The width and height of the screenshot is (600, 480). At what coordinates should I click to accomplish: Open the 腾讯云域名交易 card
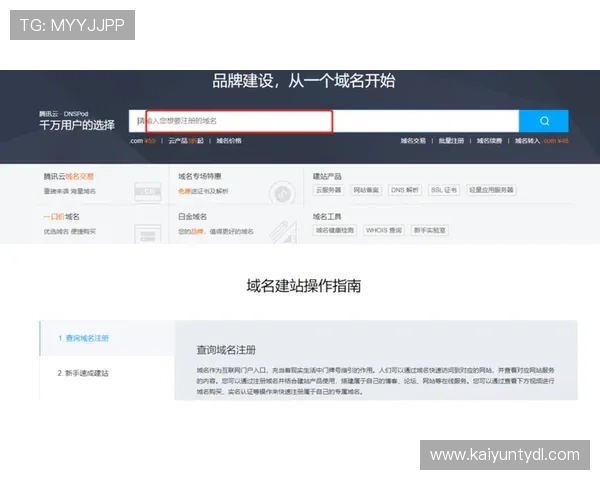[103, 184]
